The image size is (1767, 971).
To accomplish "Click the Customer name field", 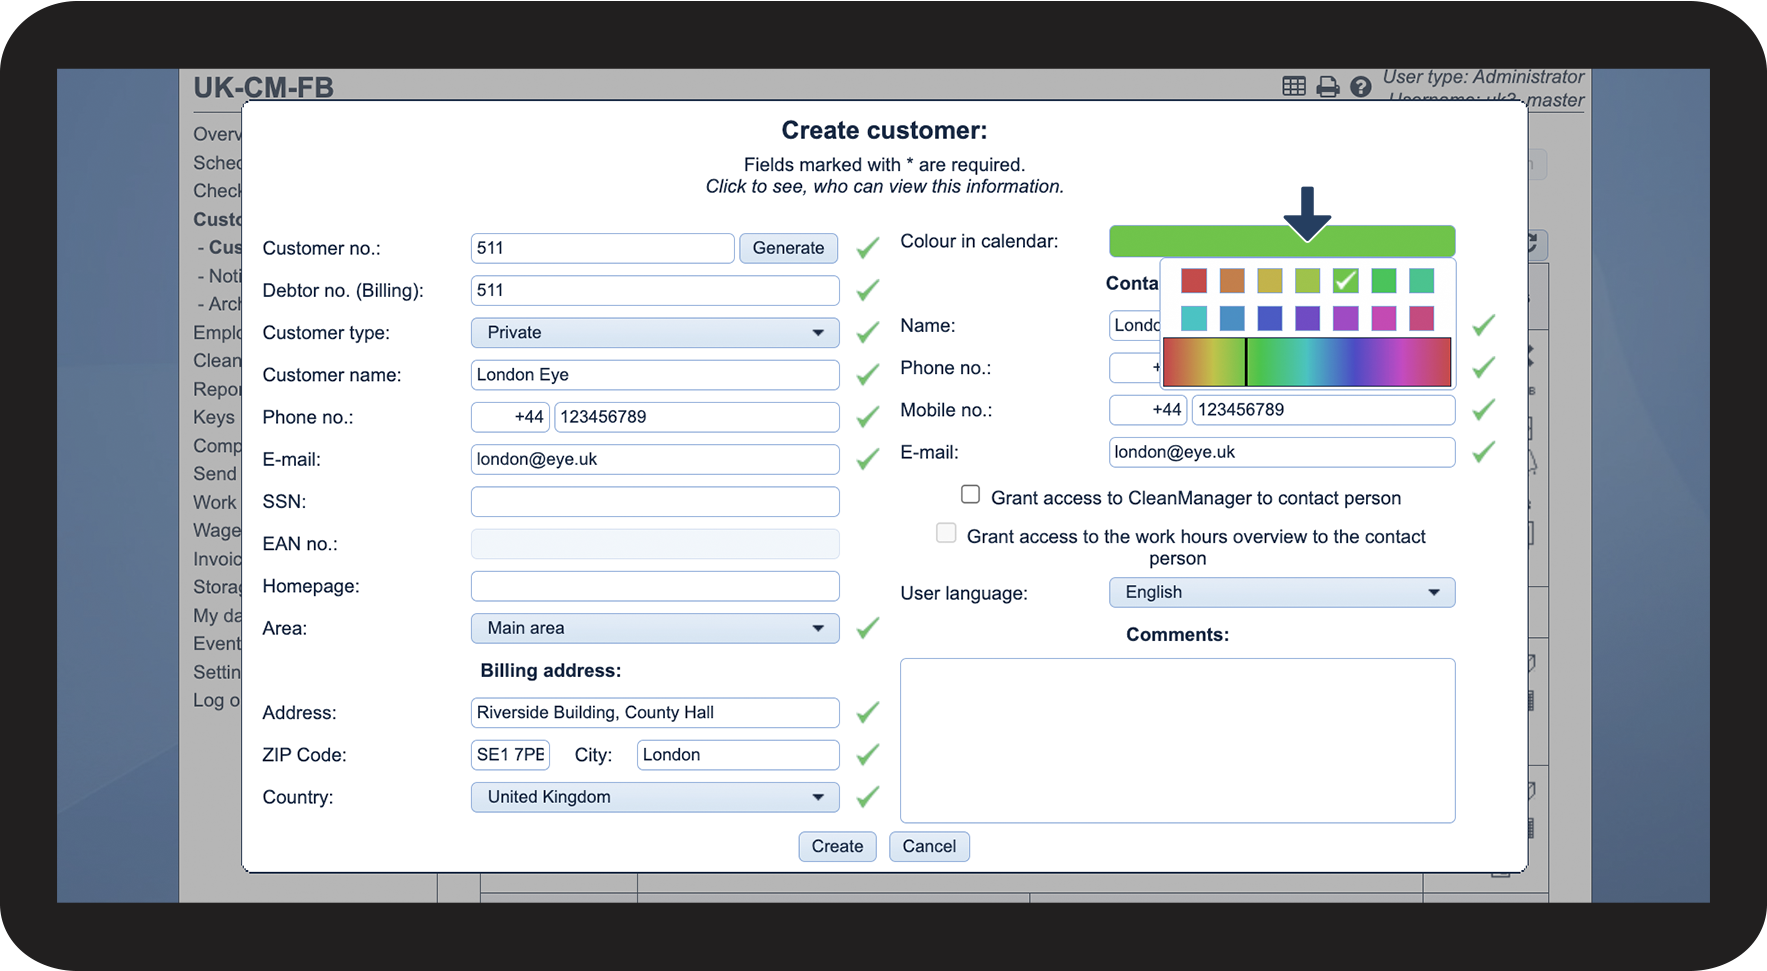I will pyautogui.click(x=655, y=375).
